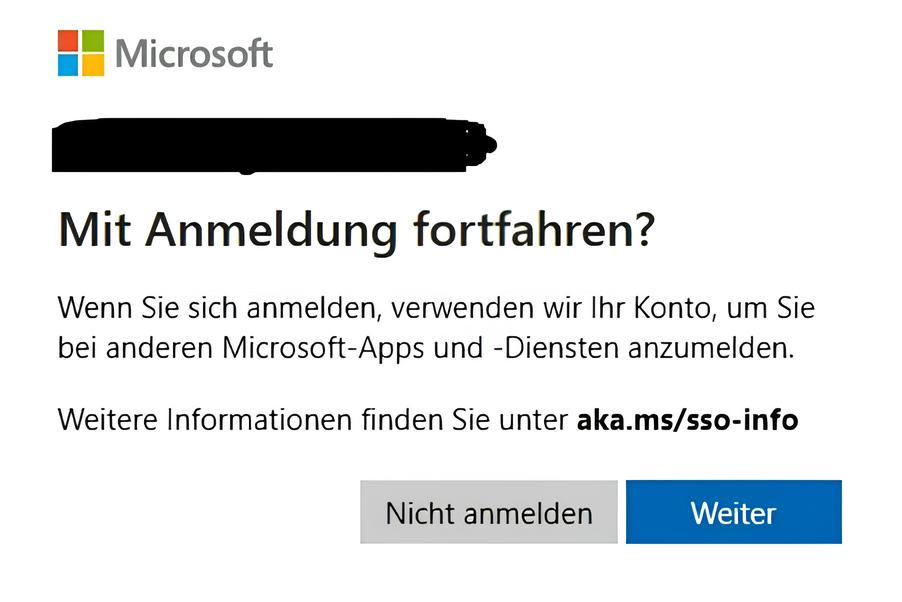Select the heading Mit Anmeldung fortfahren?
This screenshot has height=602, width=902.
(355, 230)
